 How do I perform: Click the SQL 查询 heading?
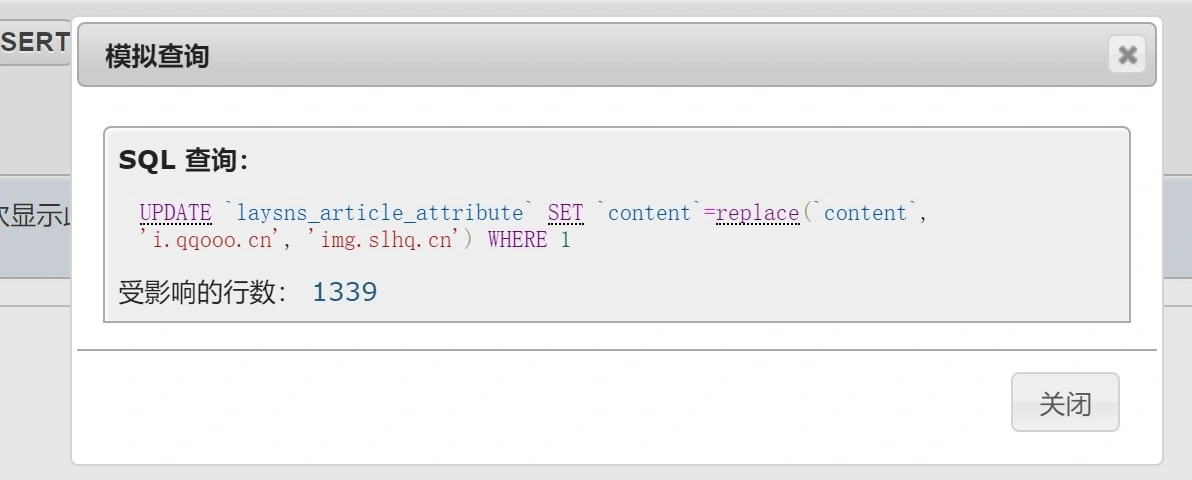[x=183, y=160]
